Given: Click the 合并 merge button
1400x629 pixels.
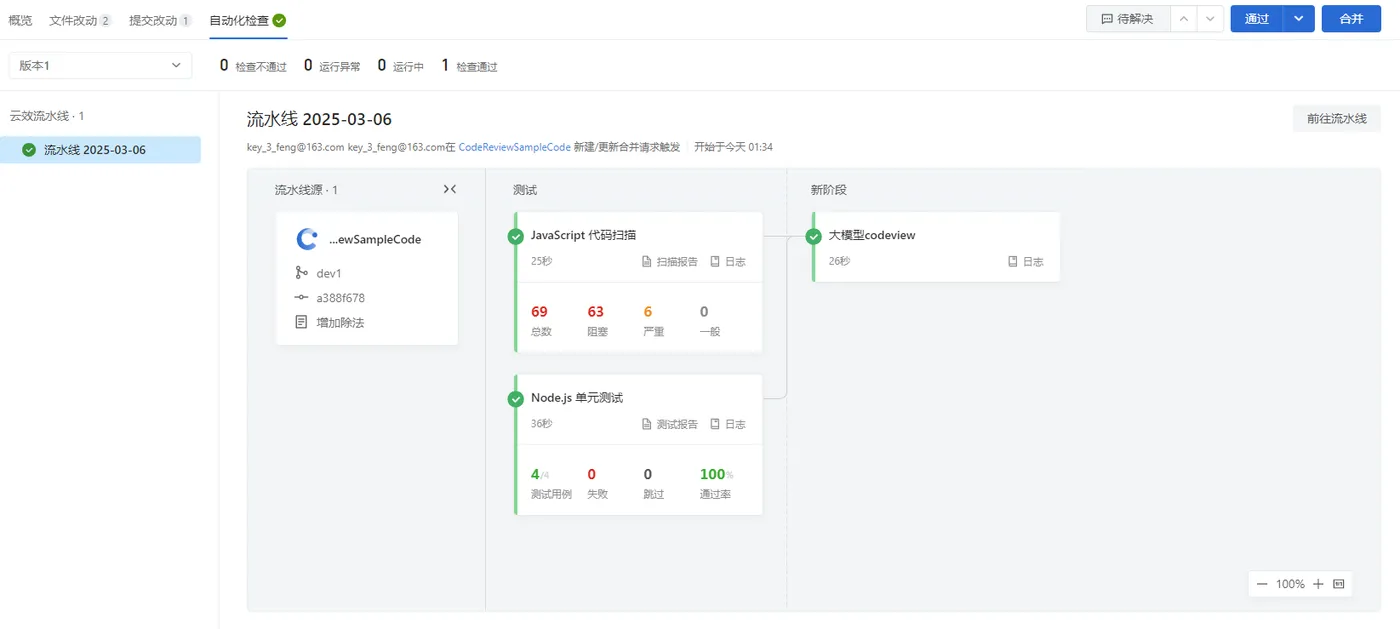Looking at the screenshot, I should (x=1351, y=19).
